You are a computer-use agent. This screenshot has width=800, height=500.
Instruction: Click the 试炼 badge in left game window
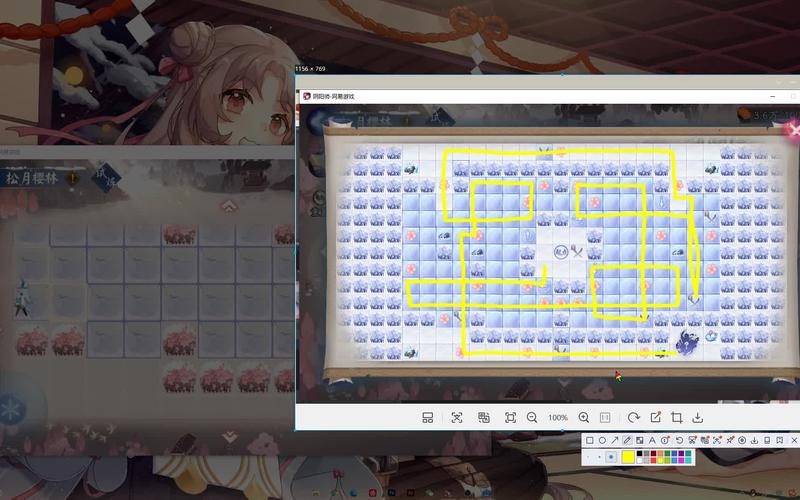[105, 177]
